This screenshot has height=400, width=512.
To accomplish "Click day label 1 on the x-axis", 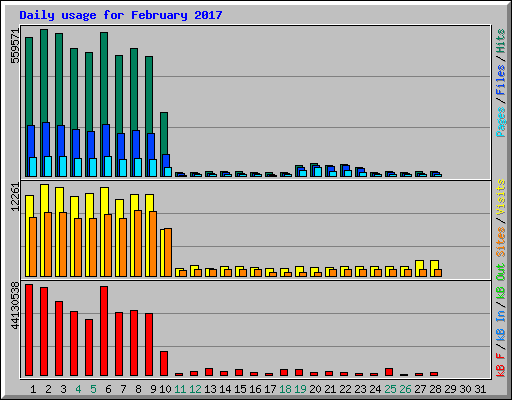I will point(33,389).
